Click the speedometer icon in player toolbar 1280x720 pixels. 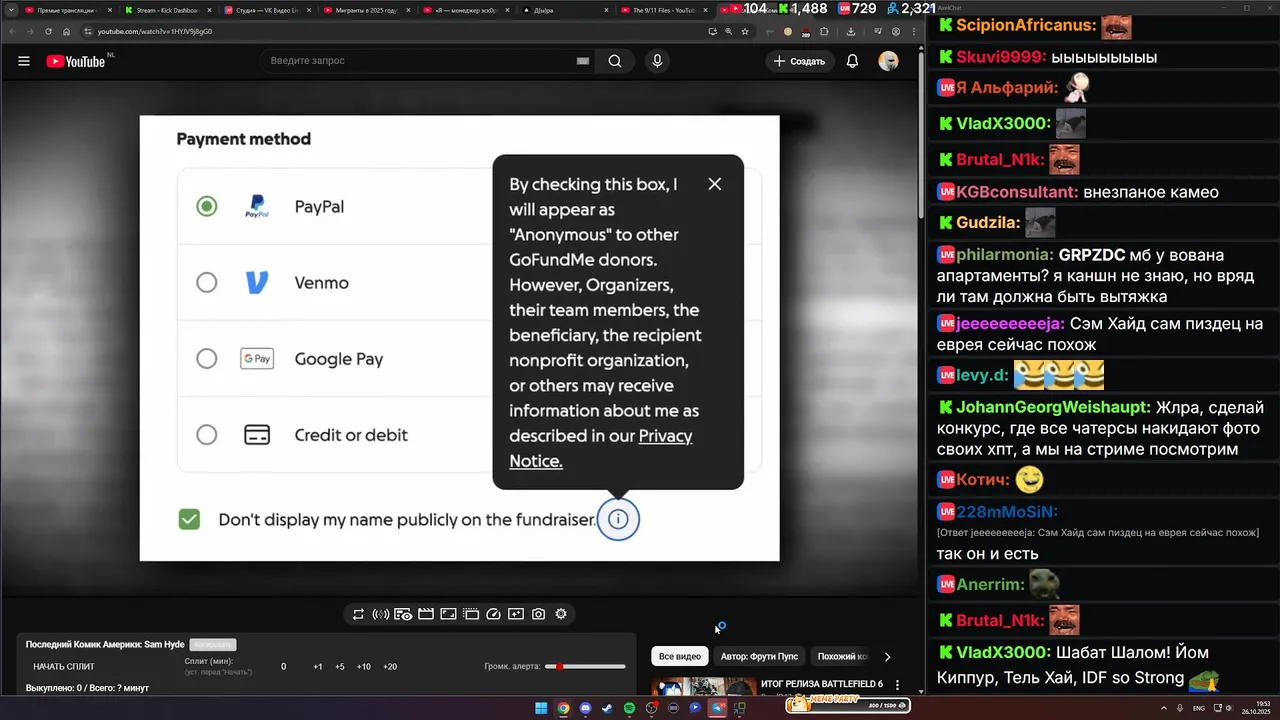click(x=494, y=614)
